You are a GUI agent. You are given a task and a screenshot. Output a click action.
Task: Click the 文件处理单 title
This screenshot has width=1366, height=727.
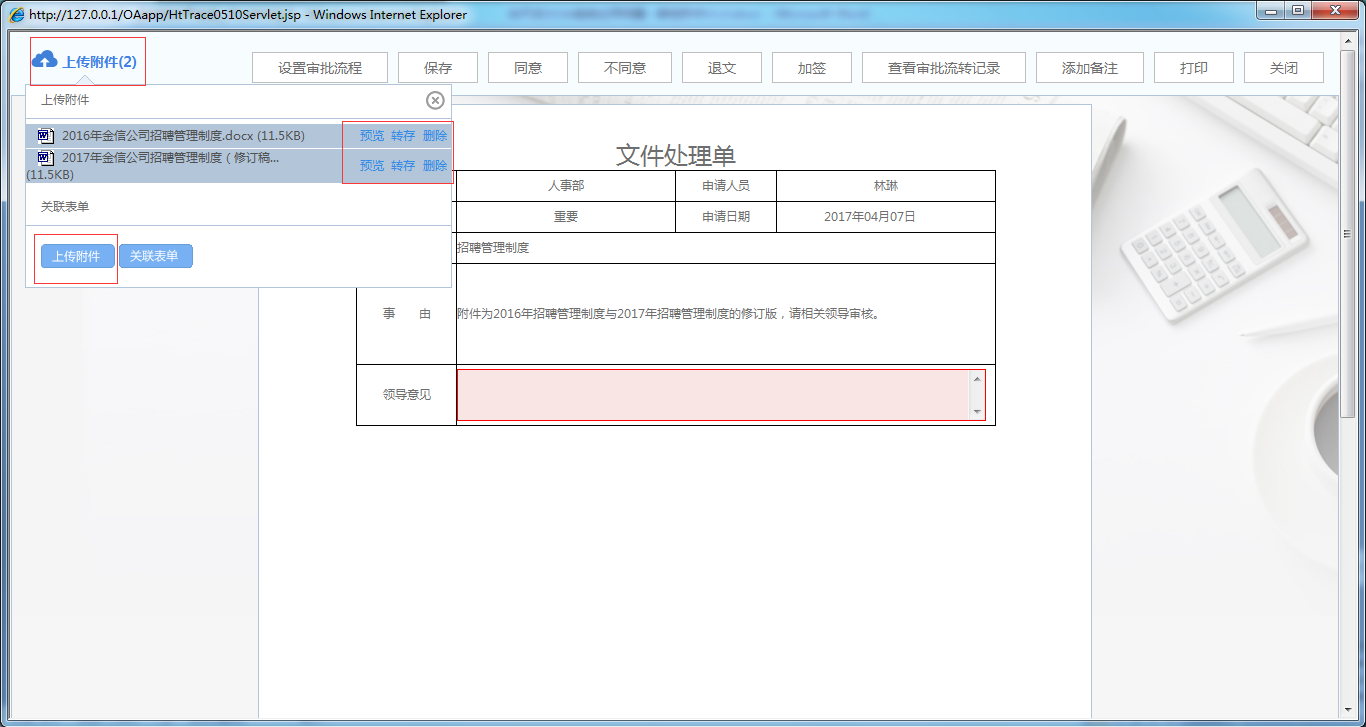coord(676,155)
